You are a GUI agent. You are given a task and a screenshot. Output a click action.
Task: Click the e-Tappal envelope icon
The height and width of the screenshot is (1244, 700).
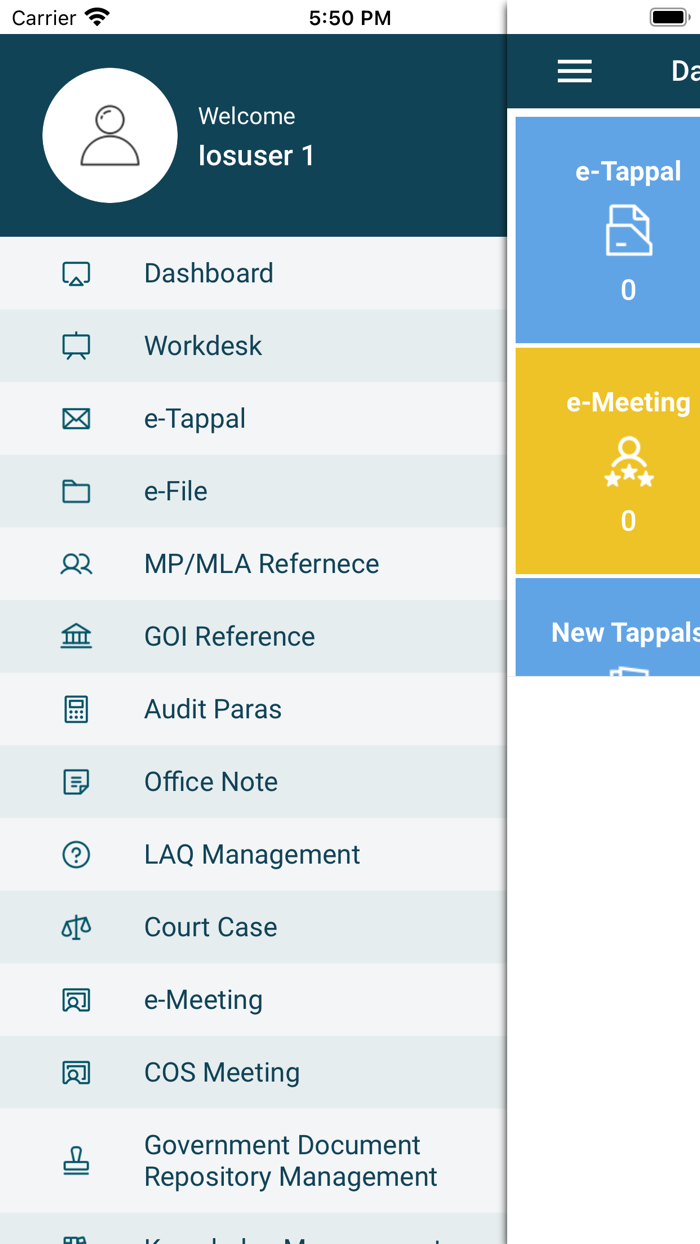point(76,419)
